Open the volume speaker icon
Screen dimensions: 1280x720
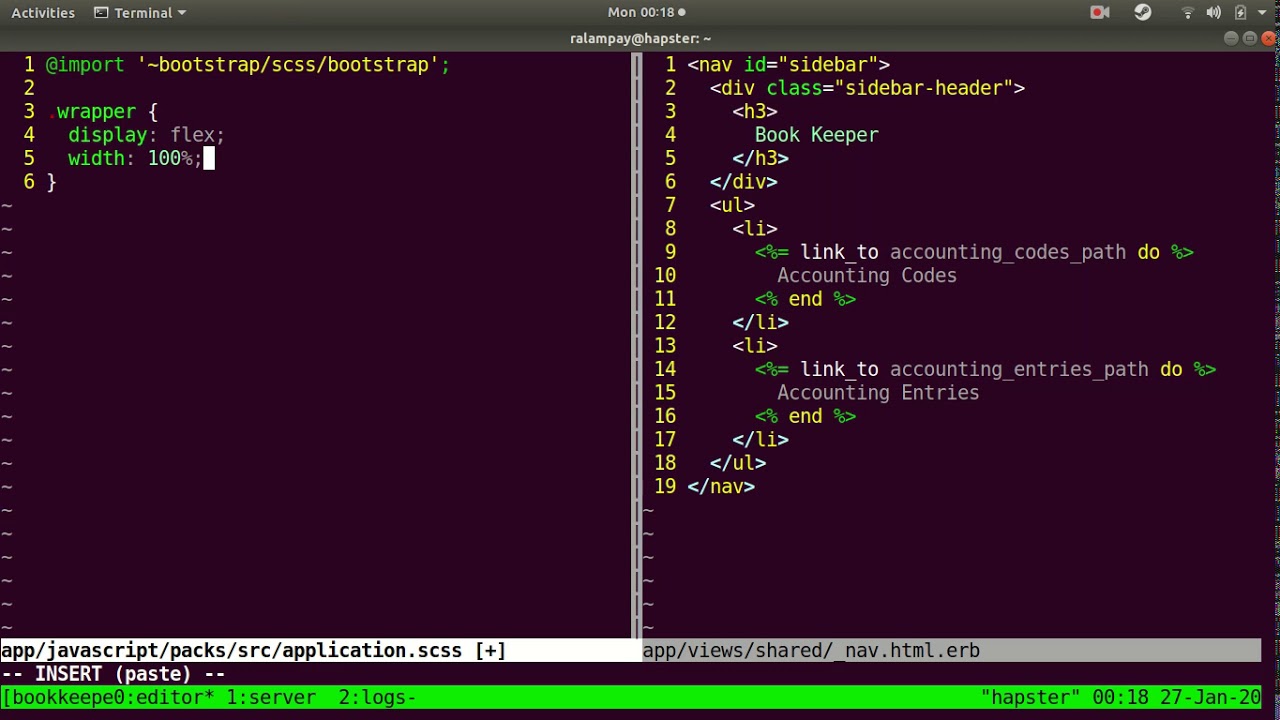click(1213, 13)
